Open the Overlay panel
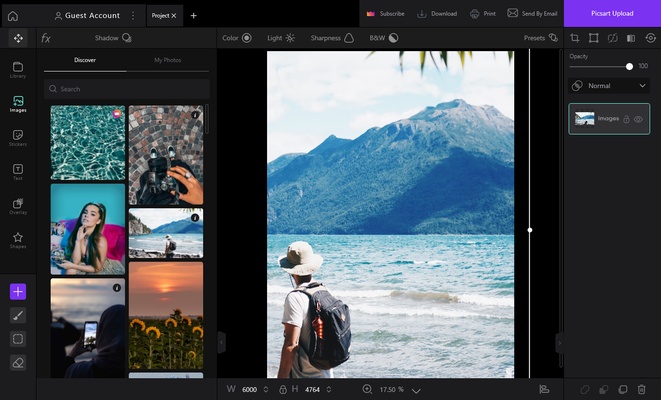The height and width of the screenshot is (400, 661). 18,207
